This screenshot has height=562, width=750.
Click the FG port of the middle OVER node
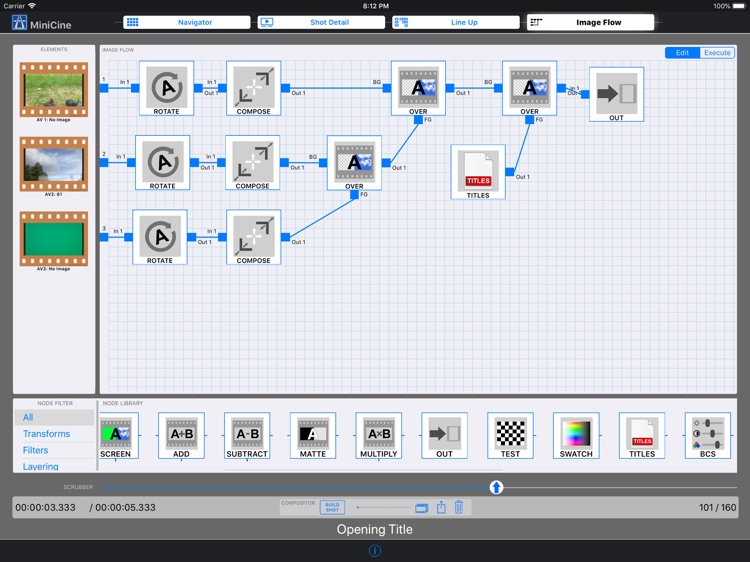[354, 194]
